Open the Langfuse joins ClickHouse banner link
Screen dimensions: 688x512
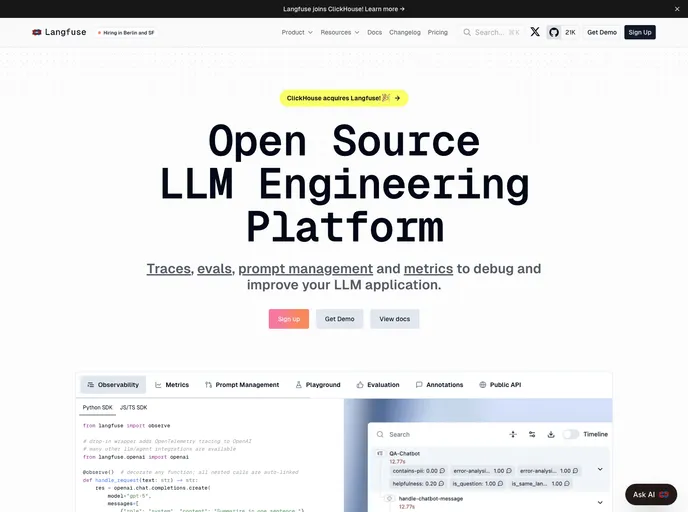point(344,9)
